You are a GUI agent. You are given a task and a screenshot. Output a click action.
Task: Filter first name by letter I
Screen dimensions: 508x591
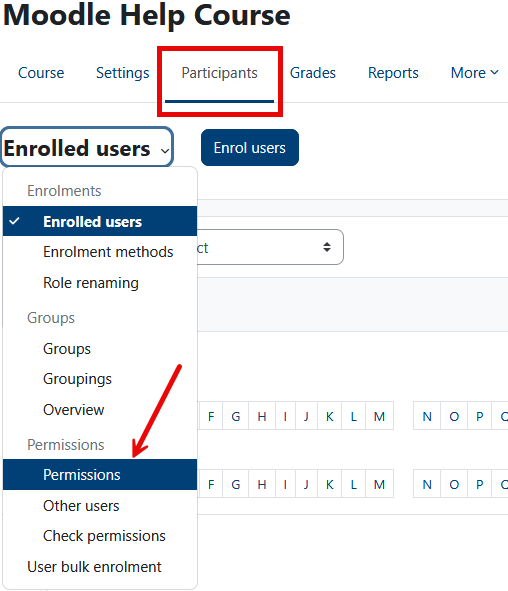point(285,416)
